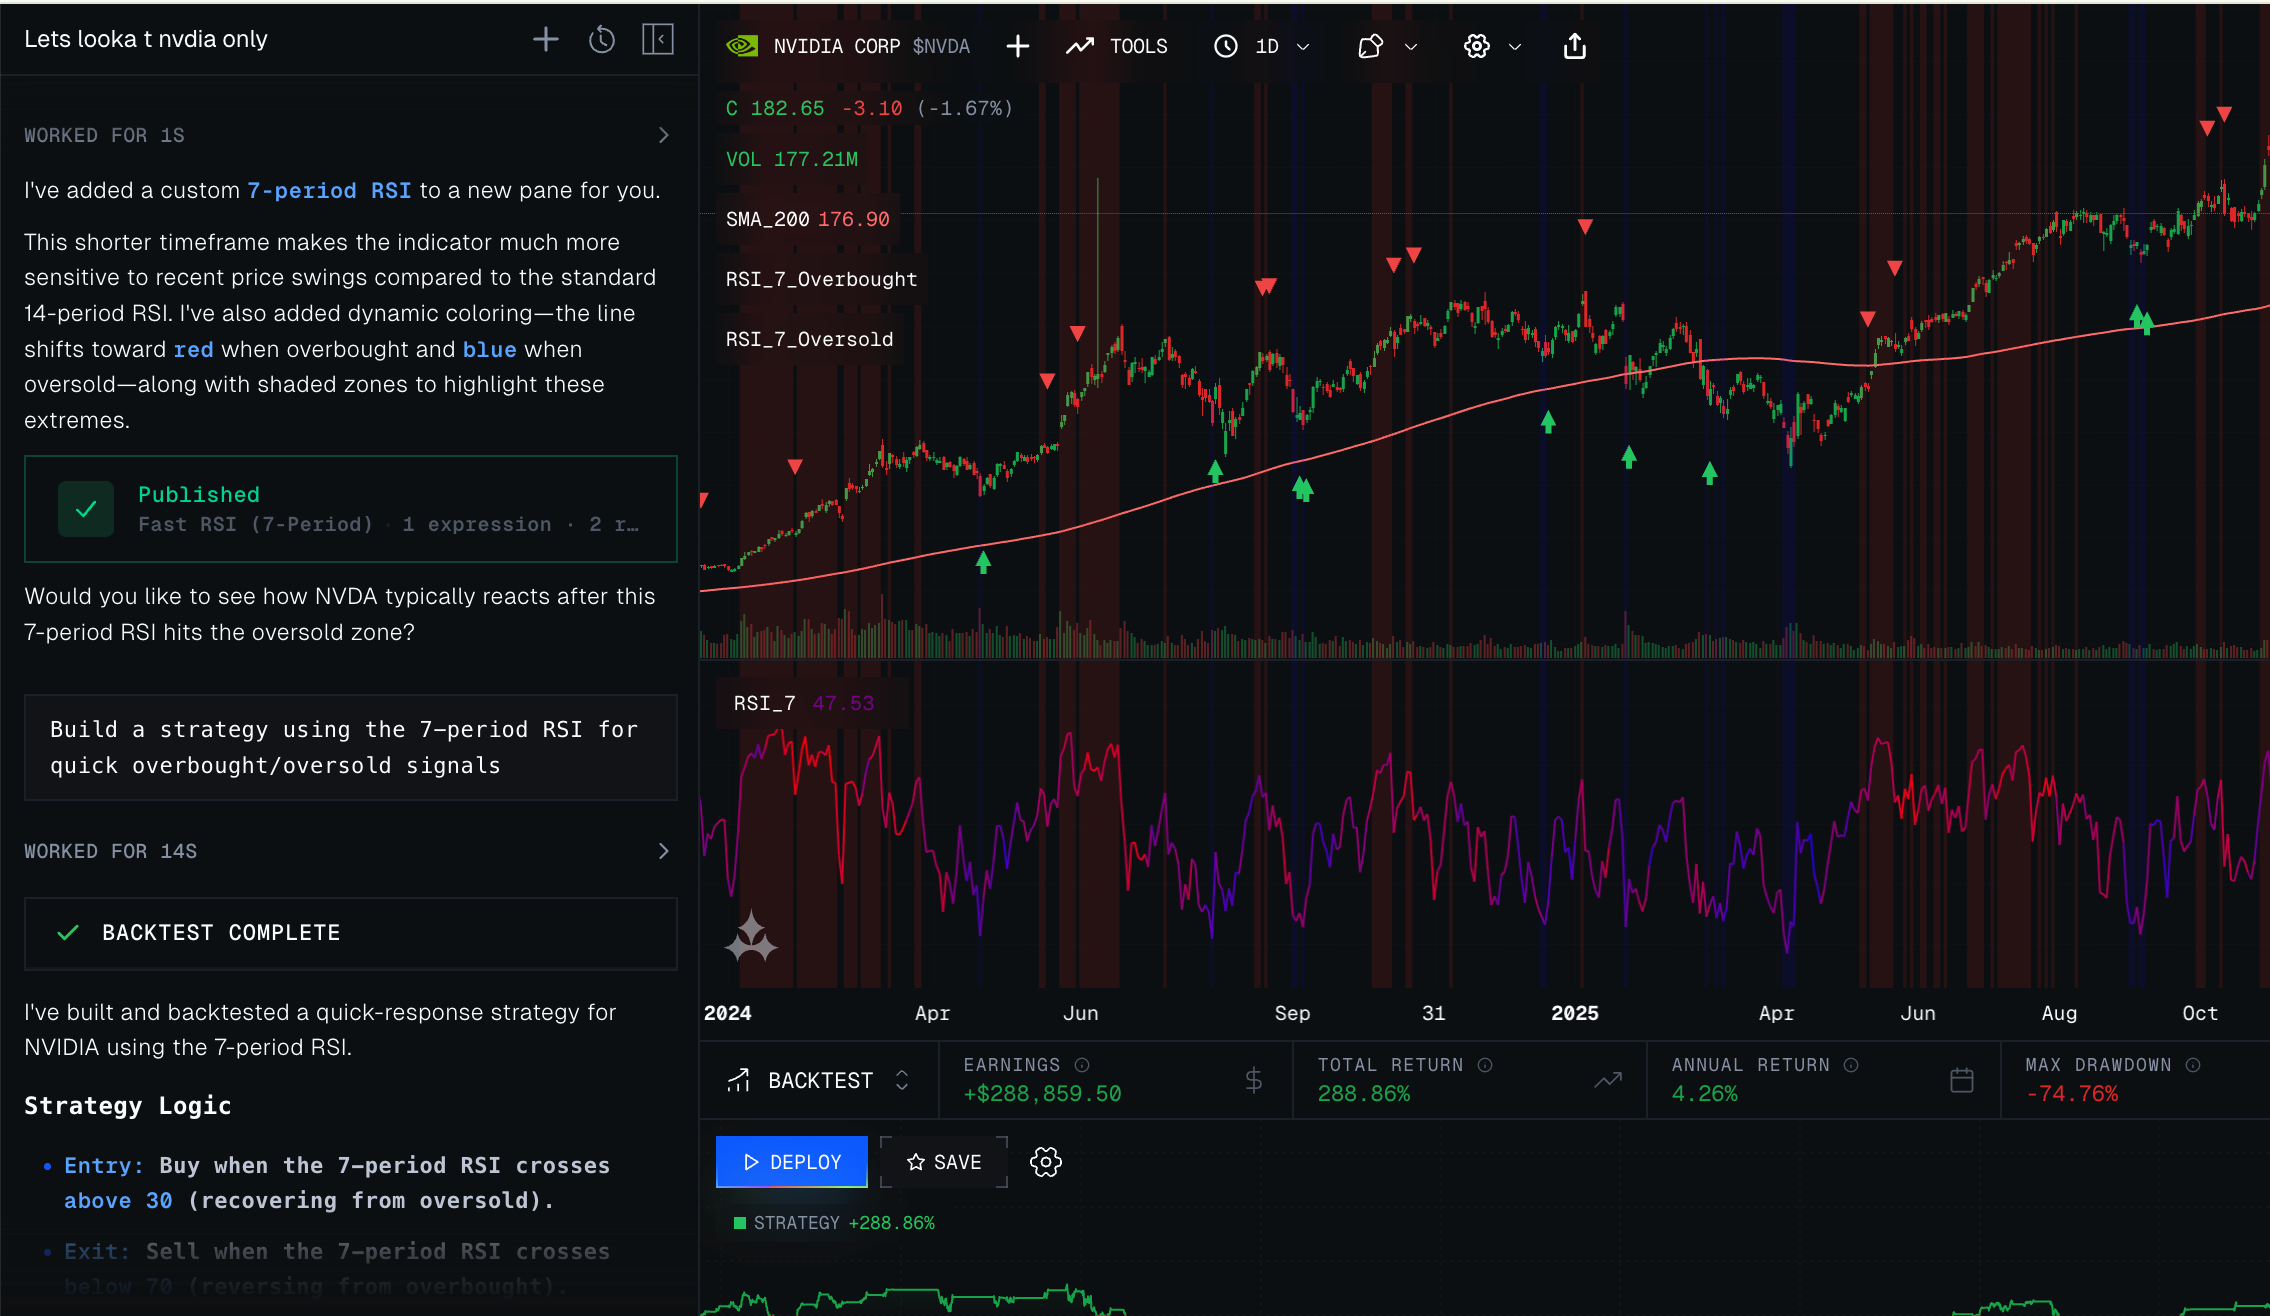Open backtest settings gear
The height and width of the screenshot is (1316, 2270).
pyautogui.click(x=1046, y=1162)
